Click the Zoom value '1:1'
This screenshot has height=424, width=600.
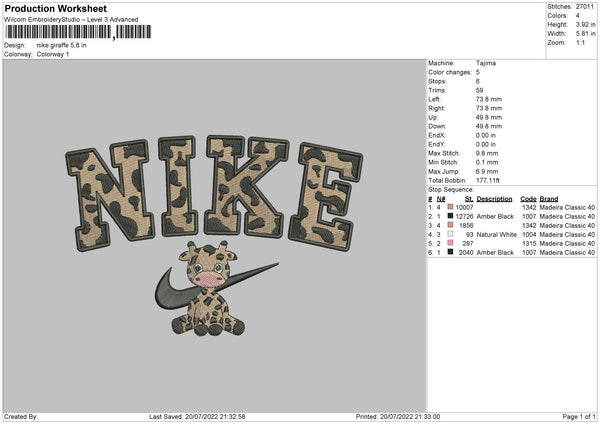coord(580,42)
